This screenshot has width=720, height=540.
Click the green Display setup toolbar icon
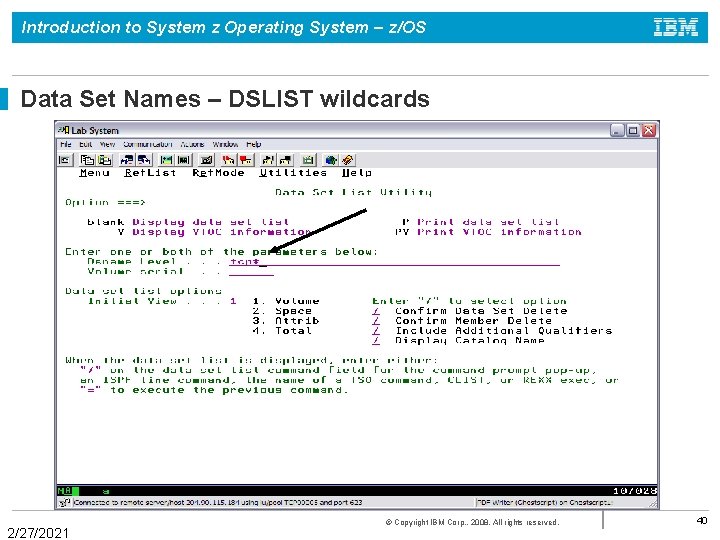click(166, 160)
